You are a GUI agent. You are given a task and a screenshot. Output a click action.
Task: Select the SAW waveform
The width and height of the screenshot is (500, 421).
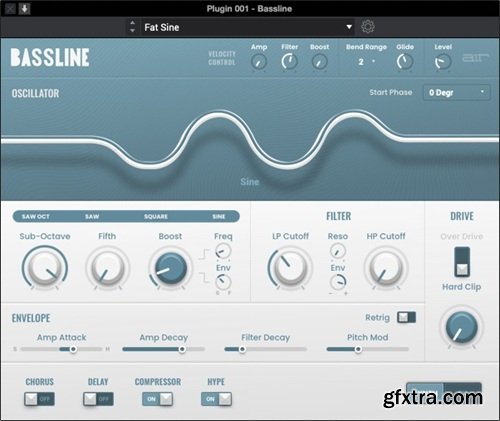(92, 217)
